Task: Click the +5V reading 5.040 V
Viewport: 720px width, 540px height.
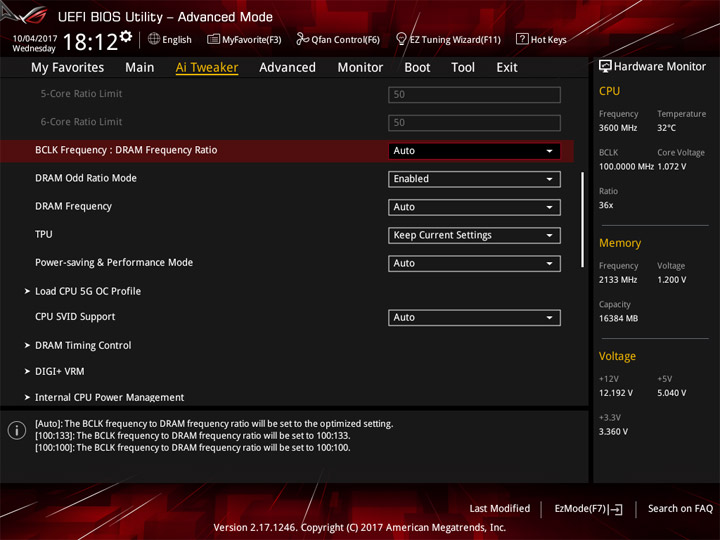Action: click(x=672, y=394)
